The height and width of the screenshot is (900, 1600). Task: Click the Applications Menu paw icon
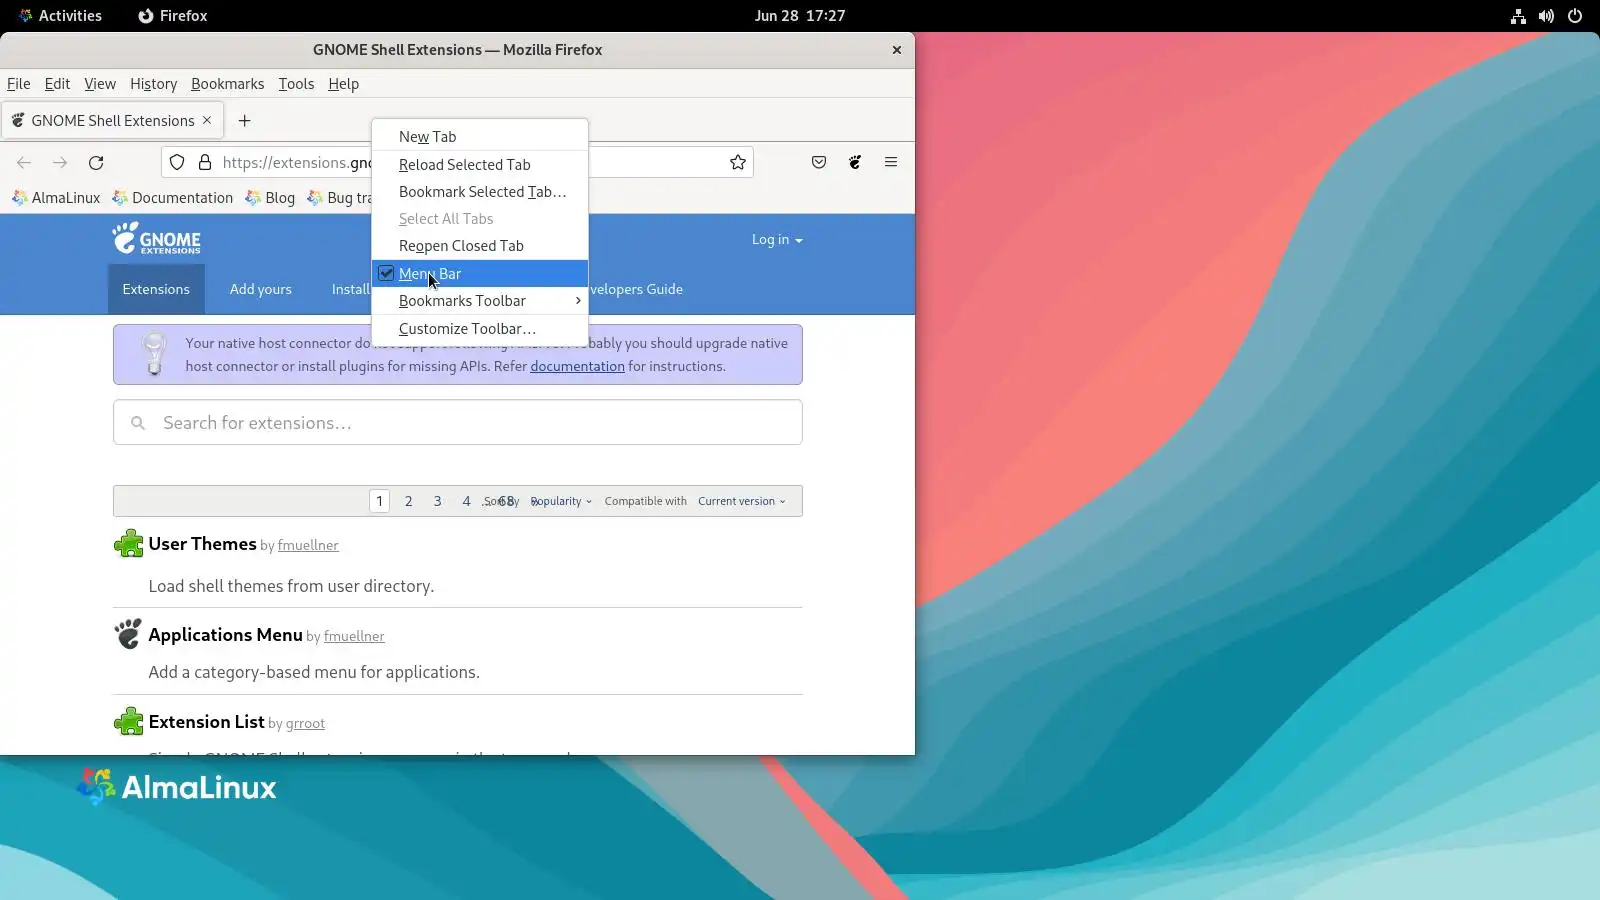(x=129, y=634)
